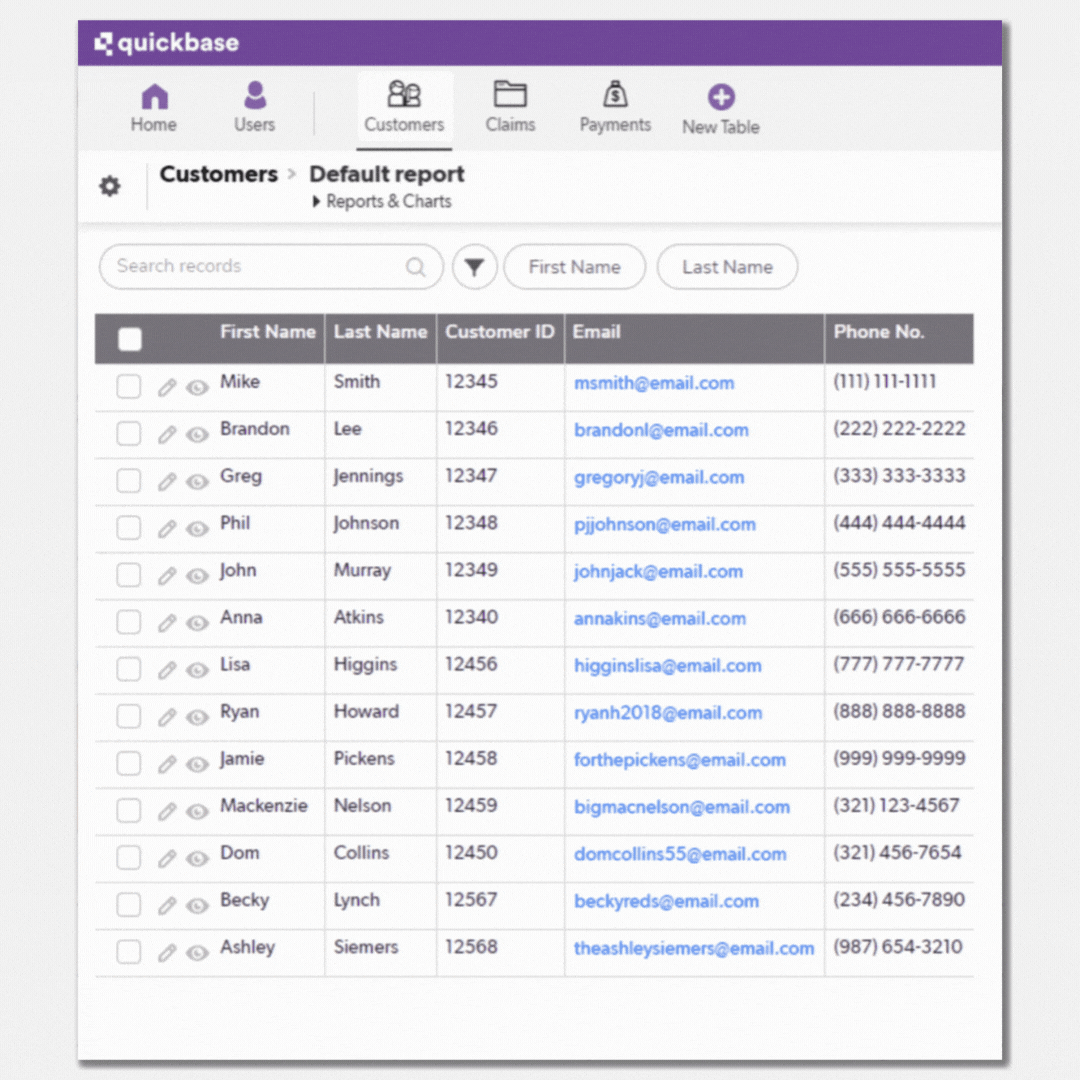The image size is (1080, 1080).
Task: View Ryan Howard's record via eye icon
Action: (198, 717)
